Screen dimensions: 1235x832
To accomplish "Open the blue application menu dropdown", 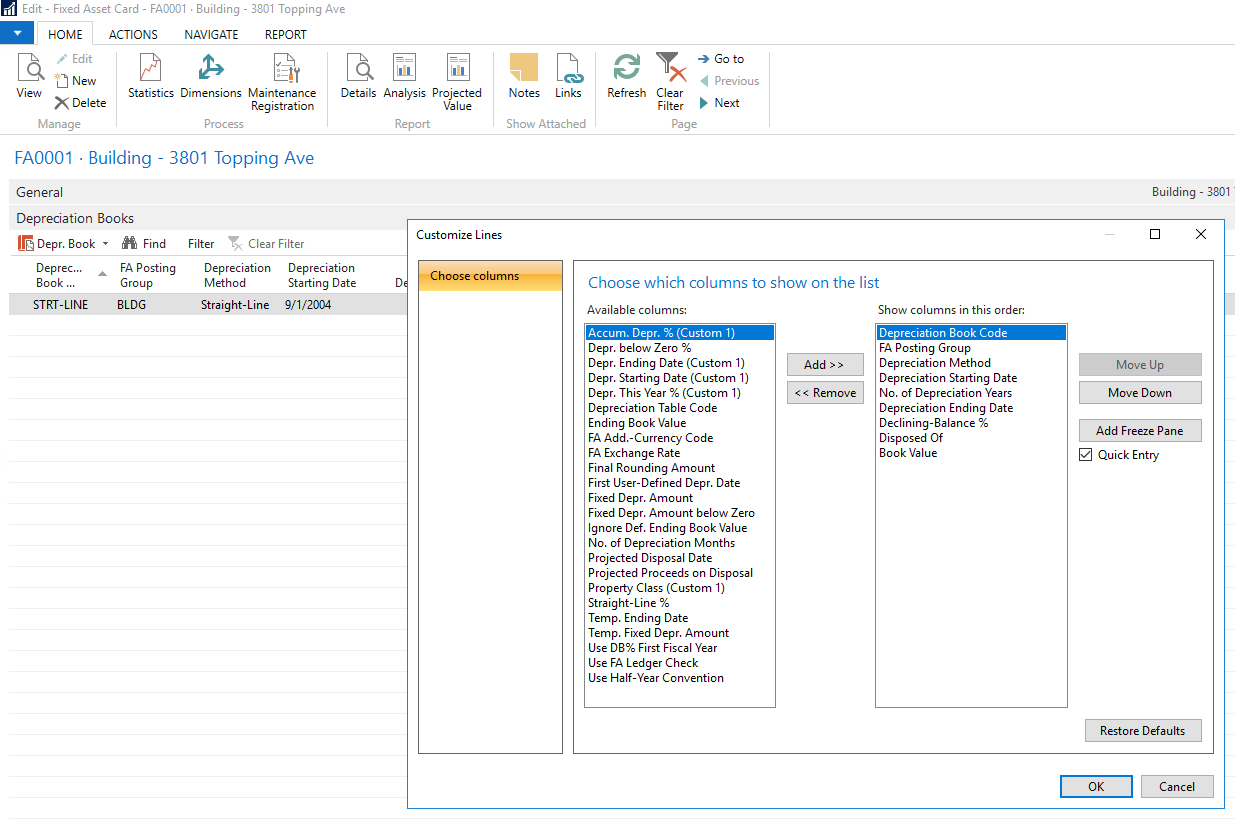I will pos(17,34).
